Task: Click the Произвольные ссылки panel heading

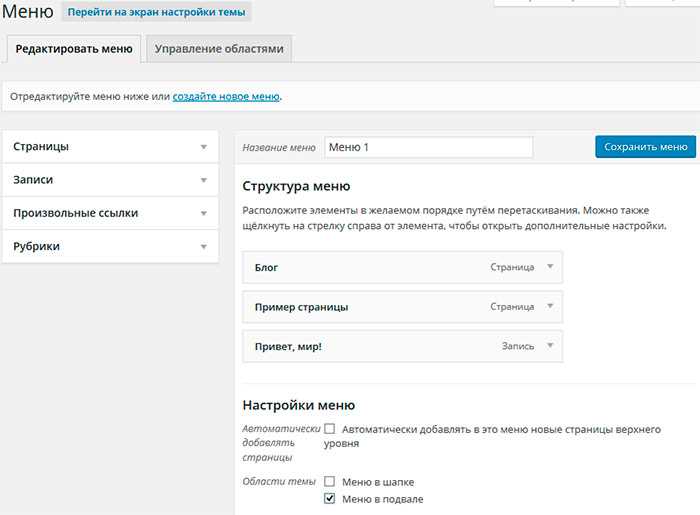Action: (x=76, y=213)
